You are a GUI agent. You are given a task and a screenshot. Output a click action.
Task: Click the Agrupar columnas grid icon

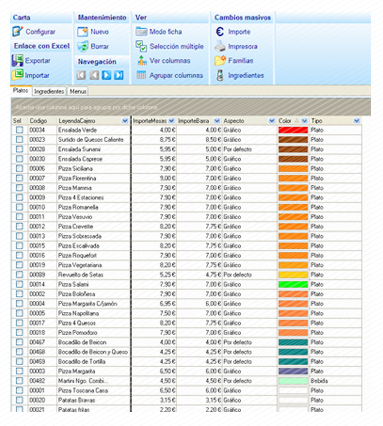click(141, 75)
